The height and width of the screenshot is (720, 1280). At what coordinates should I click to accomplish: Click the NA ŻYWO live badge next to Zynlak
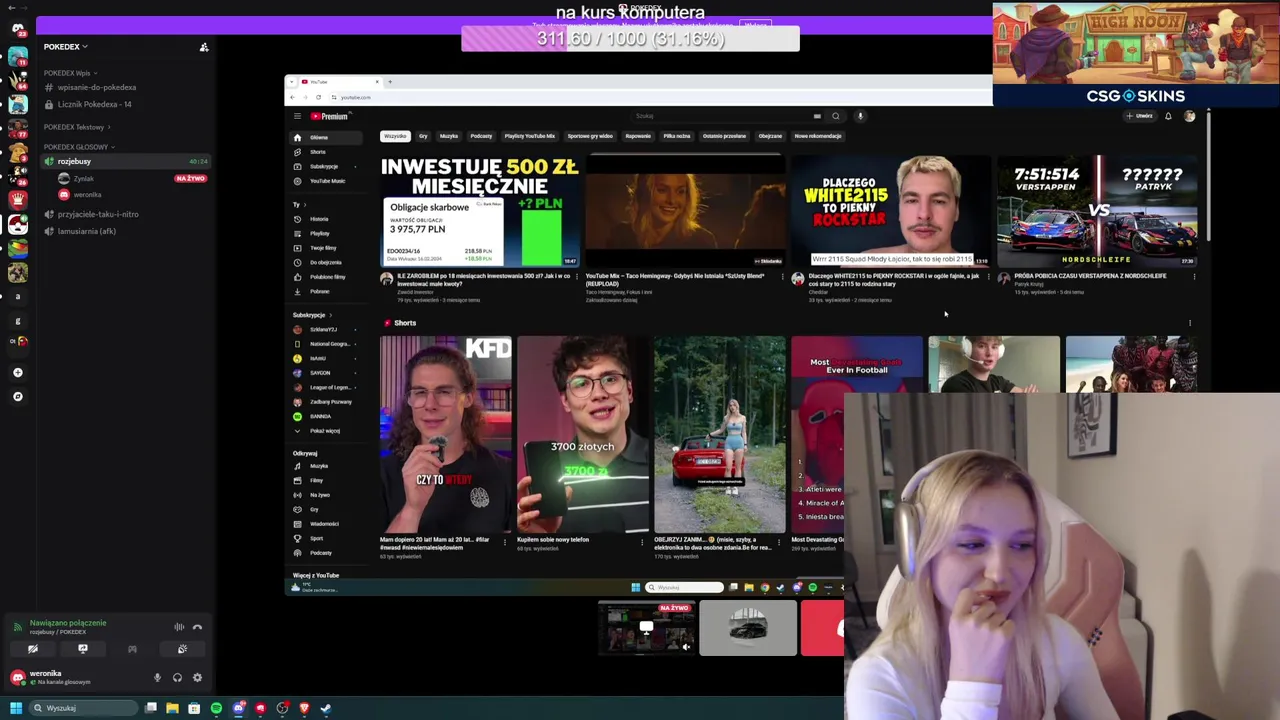coord(190,178)
